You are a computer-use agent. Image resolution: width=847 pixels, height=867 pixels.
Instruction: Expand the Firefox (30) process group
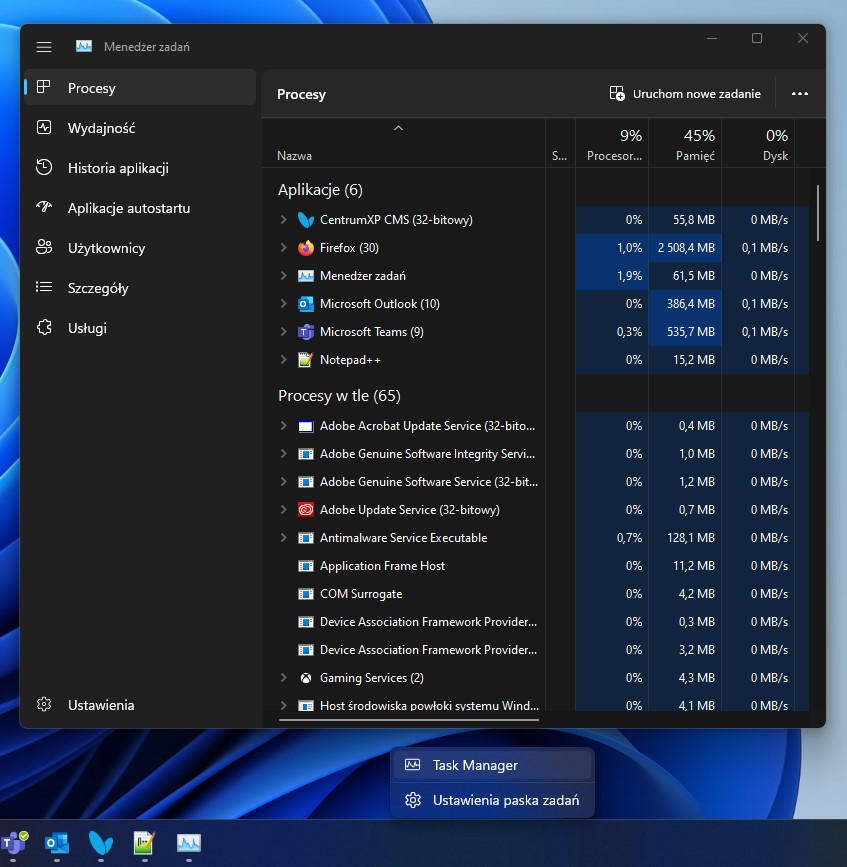[283, 248]
